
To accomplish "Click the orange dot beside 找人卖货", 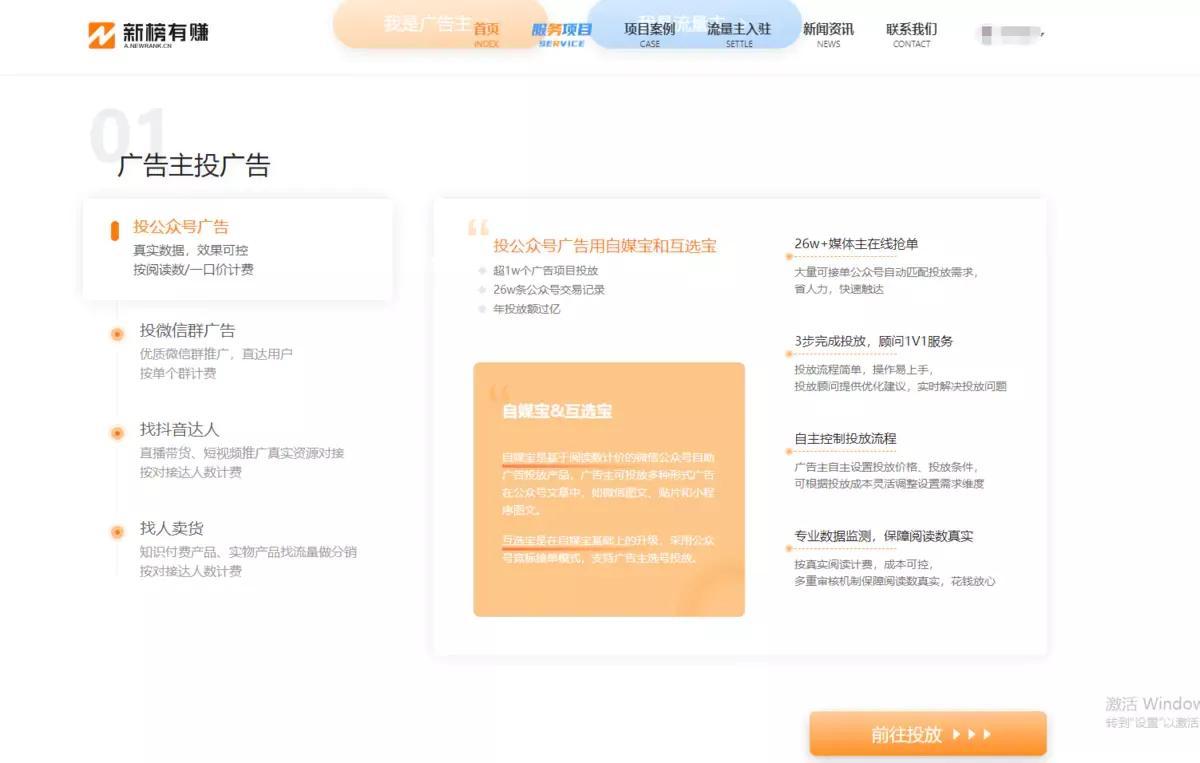I will click(117, 532).
